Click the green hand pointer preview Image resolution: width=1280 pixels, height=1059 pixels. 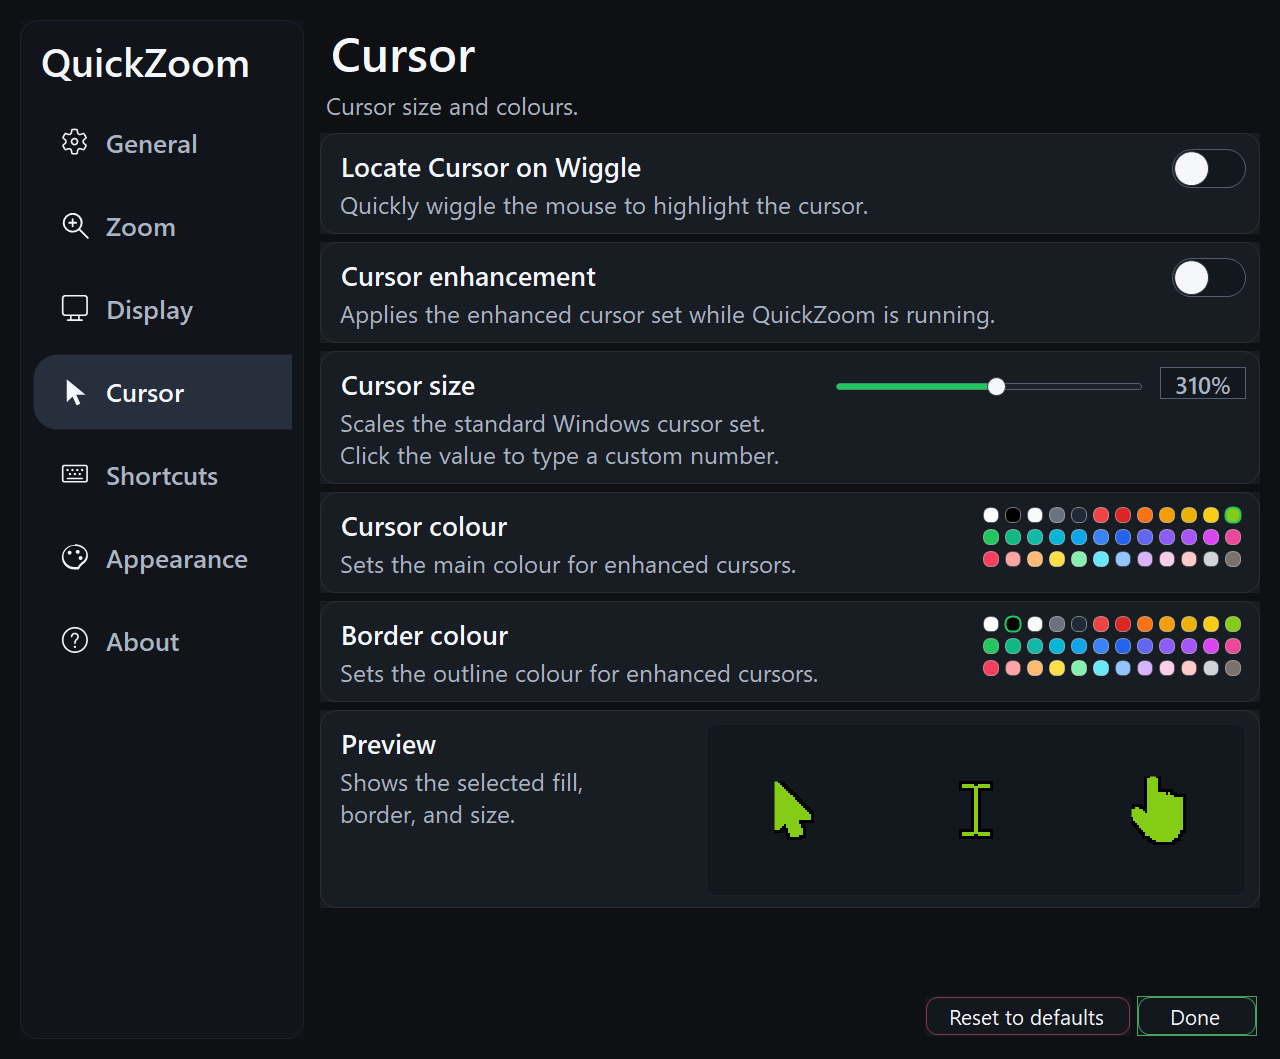click(x=1158, y=809)
